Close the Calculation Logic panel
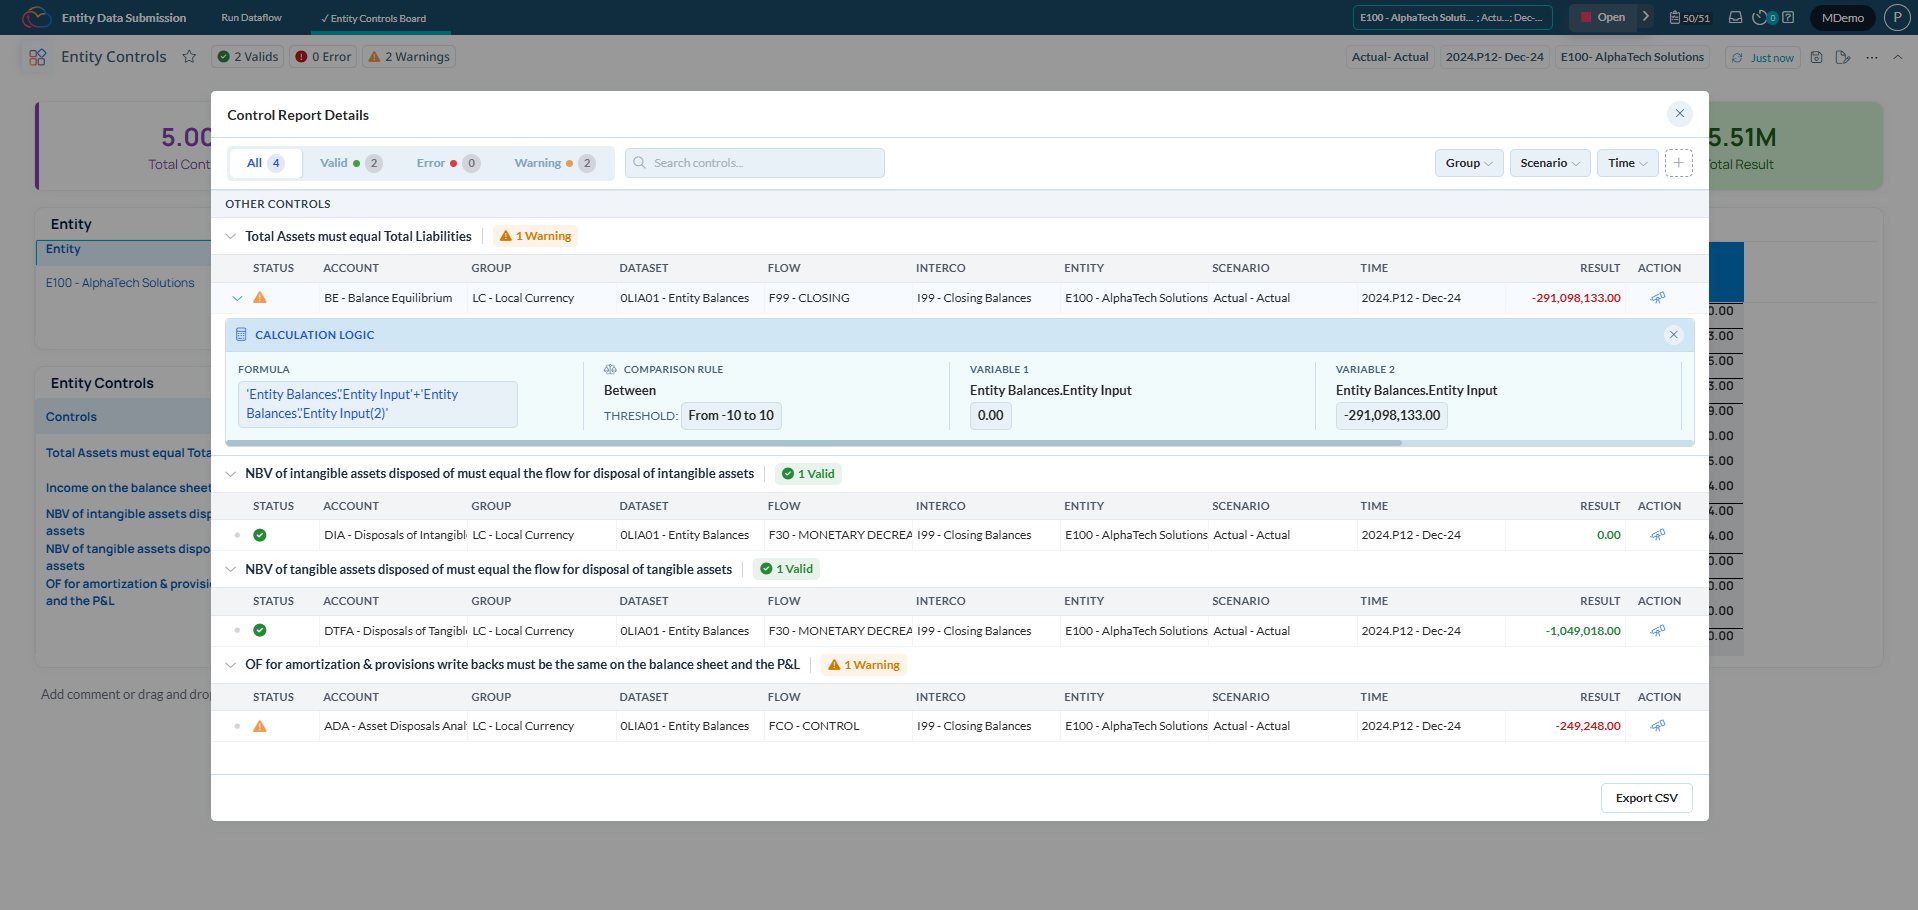The image size is (1918, 910). tap(1673, 335)
